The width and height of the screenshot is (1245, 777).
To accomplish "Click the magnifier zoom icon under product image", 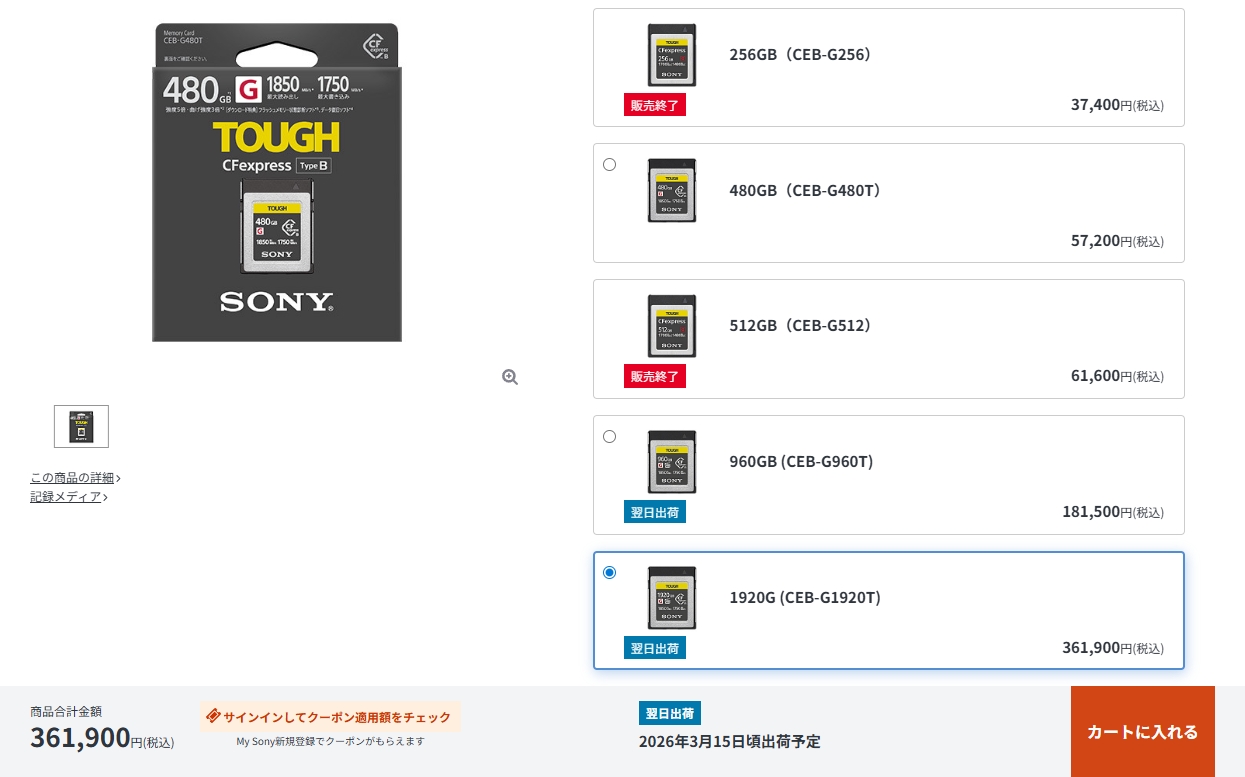I will (x=510, y=377).
